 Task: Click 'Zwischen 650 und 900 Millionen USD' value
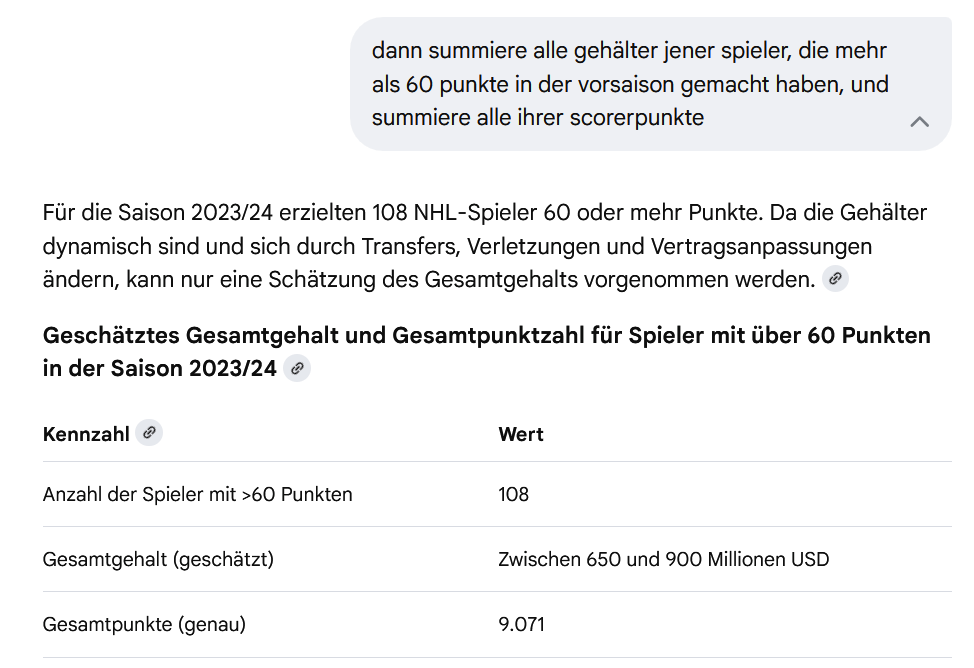coord(663,559)
